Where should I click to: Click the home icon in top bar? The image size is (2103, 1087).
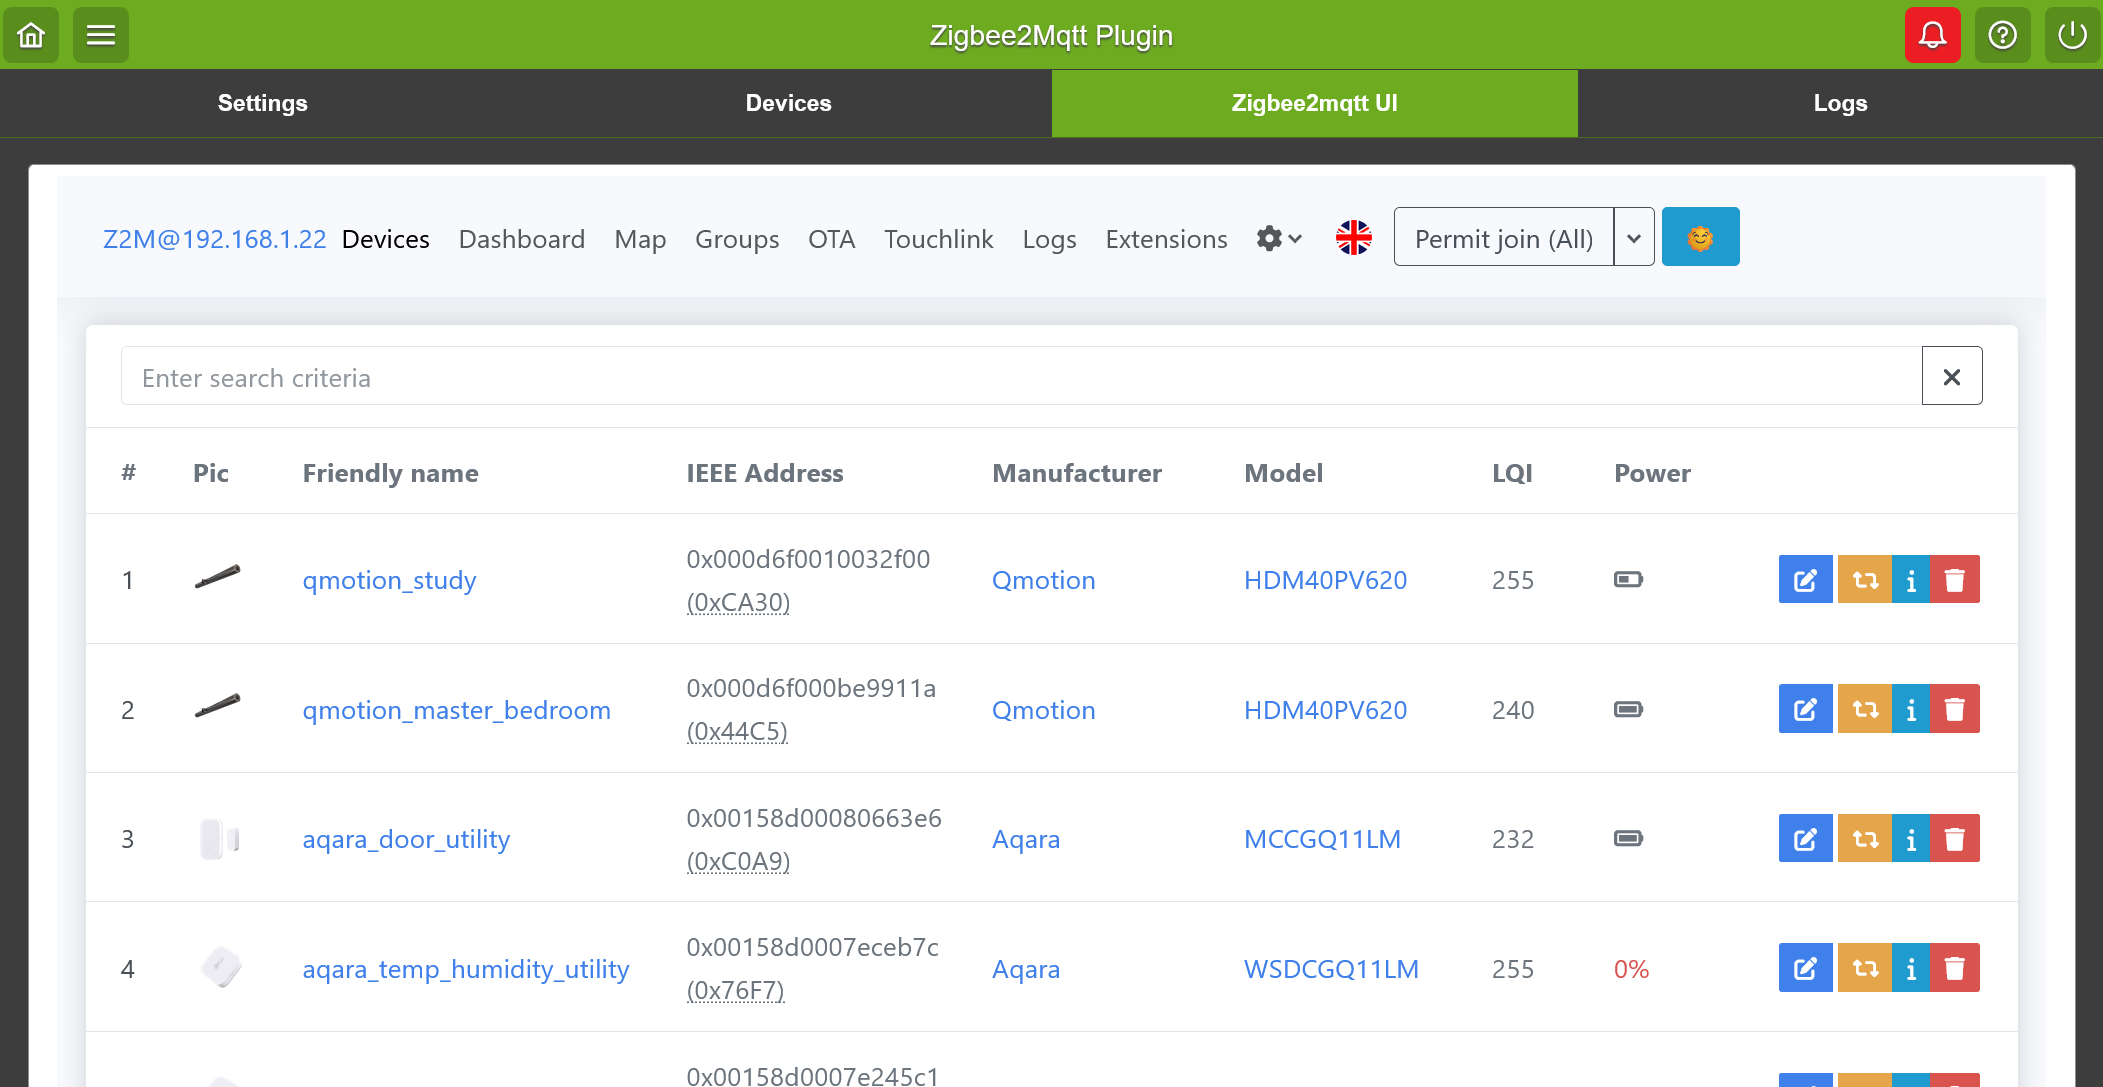[x=31, y=35]
